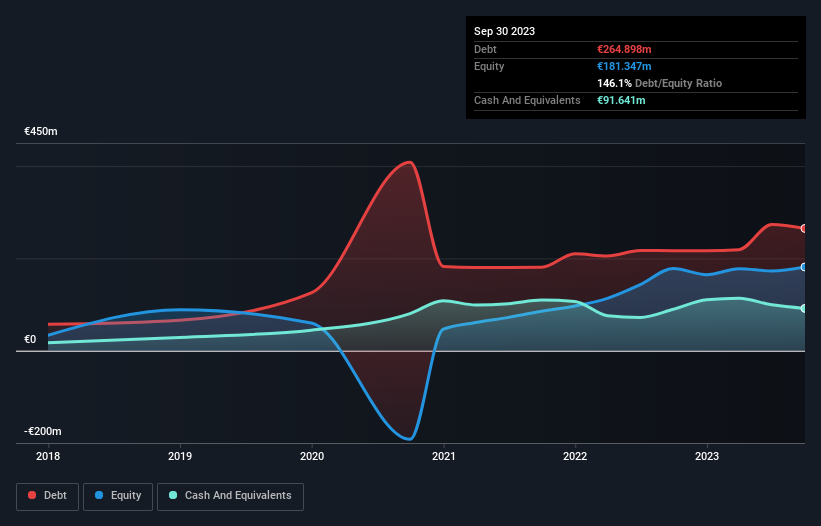Image resolution: width=821 pixels, height=526 pixels.
Task: Click the 2021 x-axis label
Action: pos(443,456)
